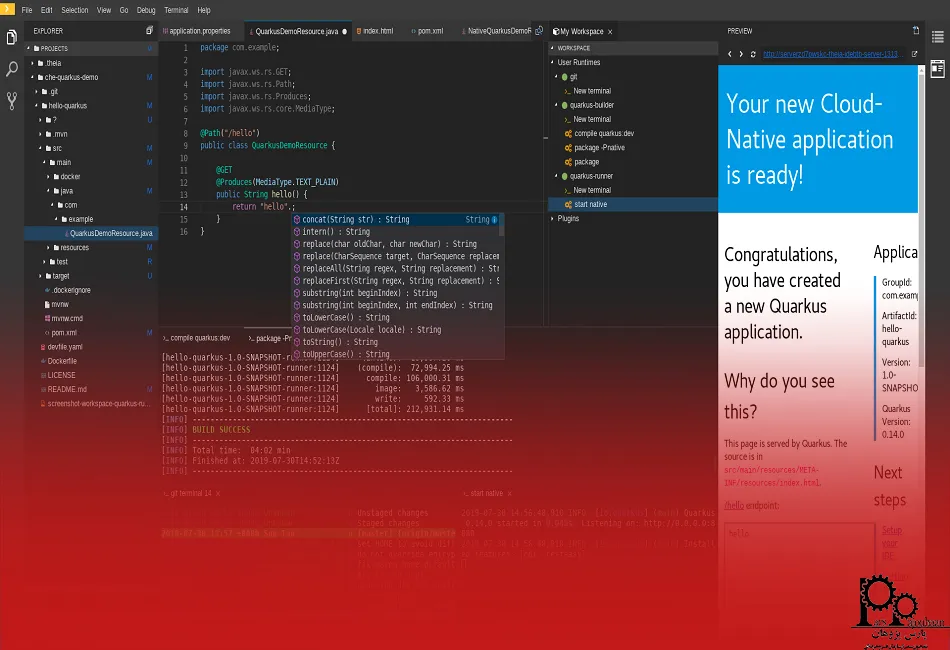
Task: Expand the Plugins node in workspace
Action: click(552, 218)
